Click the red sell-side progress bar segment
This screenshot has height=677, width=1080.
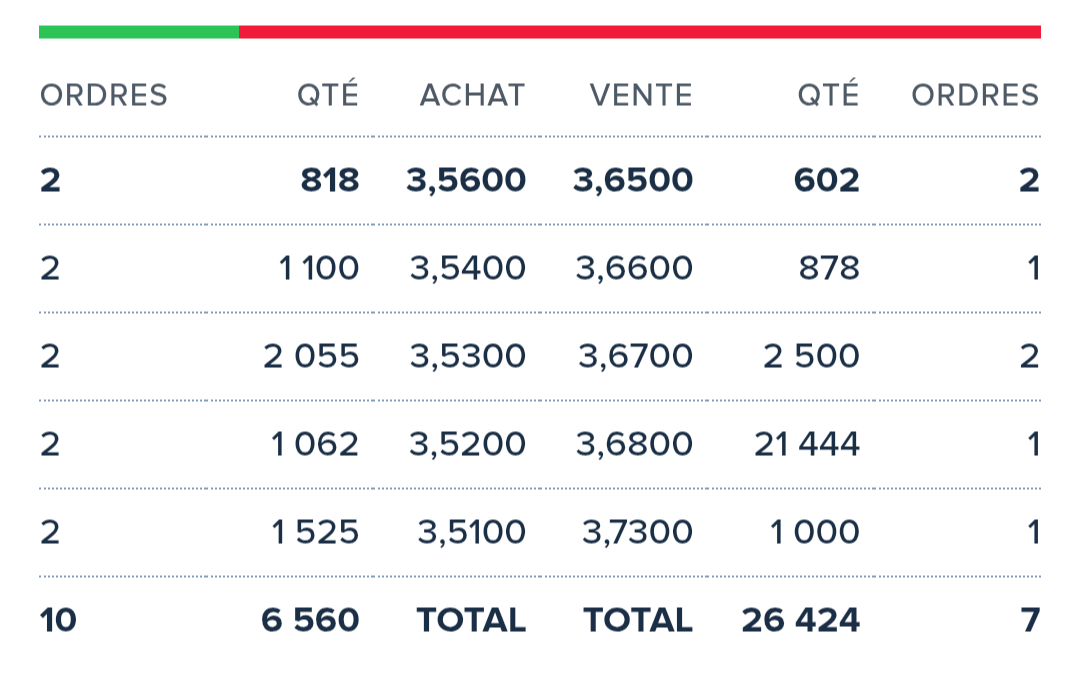[x=640, y=32]
